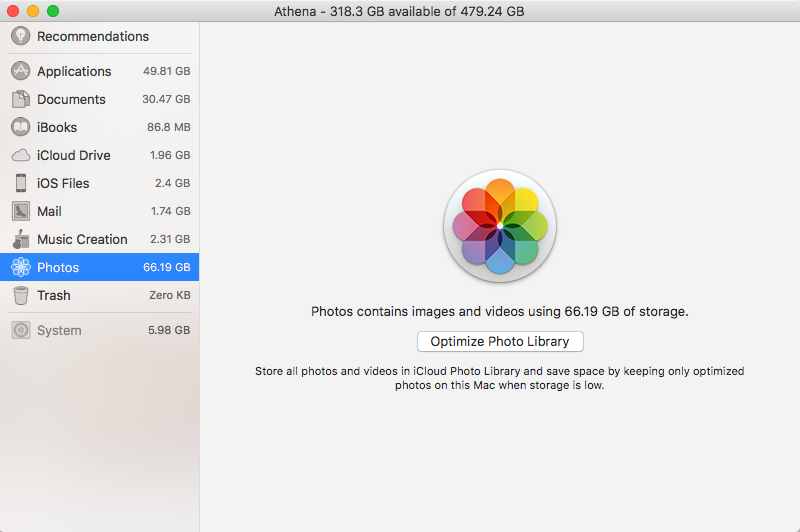The height and width of the screenshot is (532, 800).
Task: Click the Applications sidebar icon
Action: tap(20, 71)
